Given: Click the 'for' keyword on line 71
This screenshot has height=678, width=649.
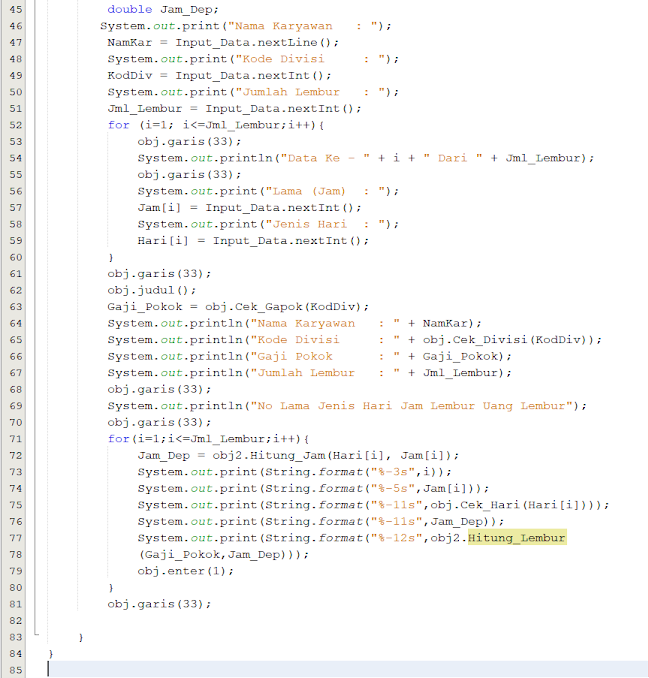Looking at the screenshot, I should 118,438.
